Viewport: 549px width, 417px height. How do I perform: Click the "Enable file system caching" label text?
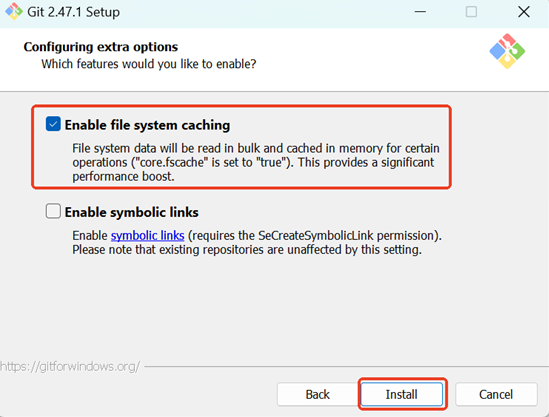147,125
